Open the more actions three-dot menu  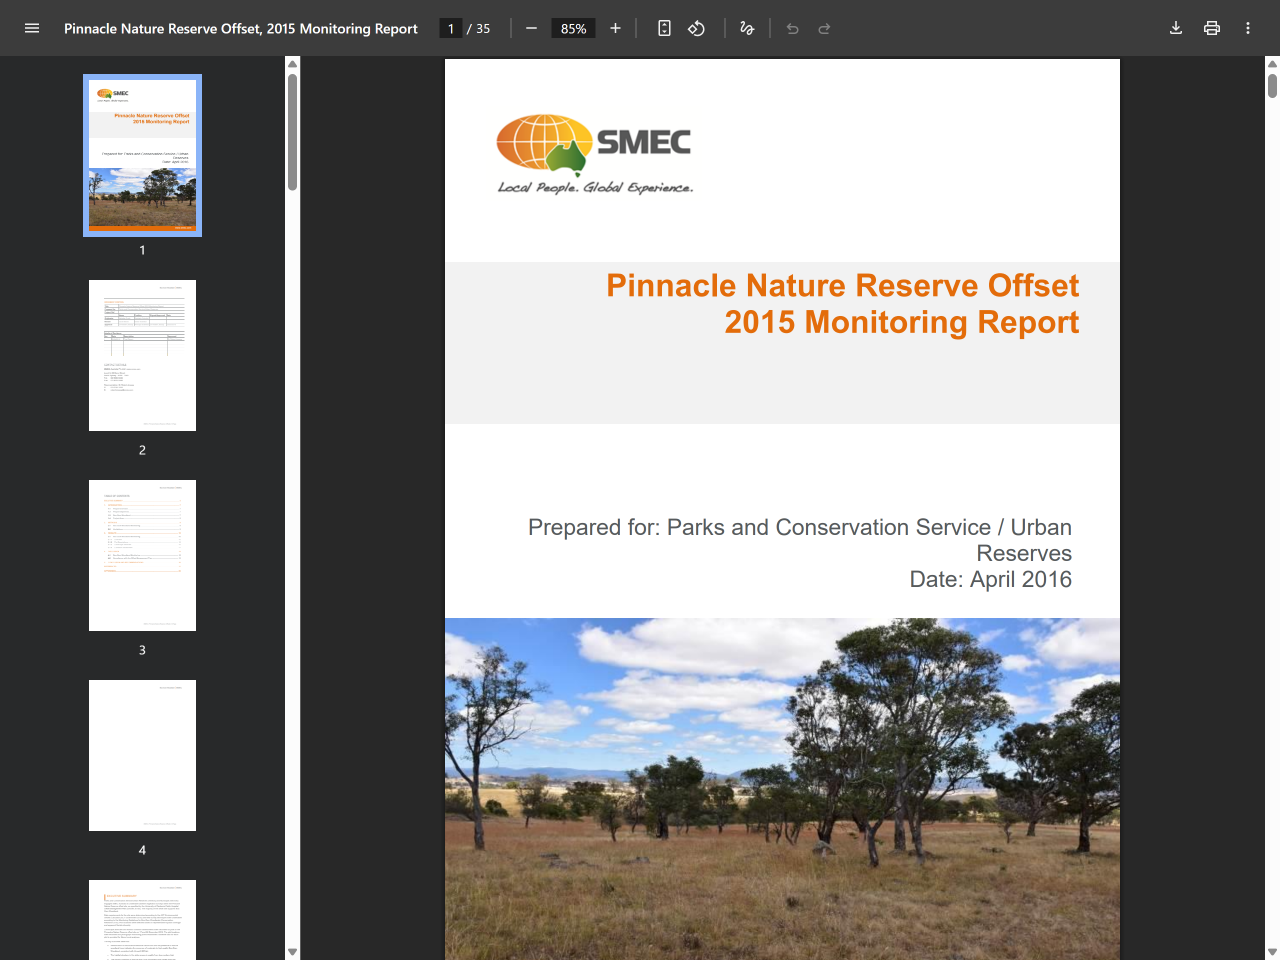click(1248, 28)
